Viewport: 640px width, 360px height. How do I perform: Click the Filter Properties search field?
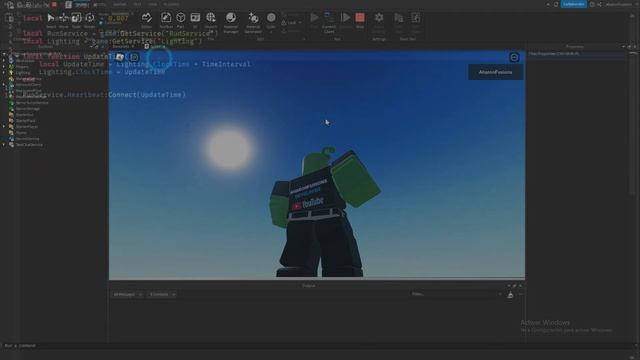(576, 53)
